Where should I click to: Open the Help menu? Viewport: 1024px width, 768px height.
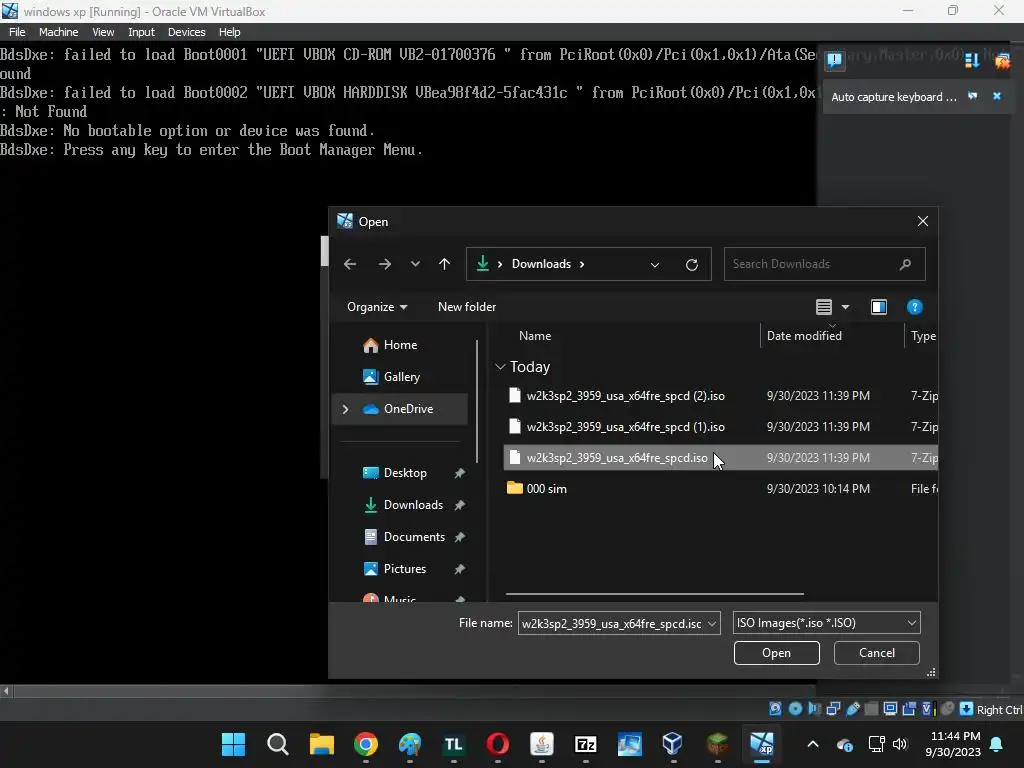click(x=229, y=32)
